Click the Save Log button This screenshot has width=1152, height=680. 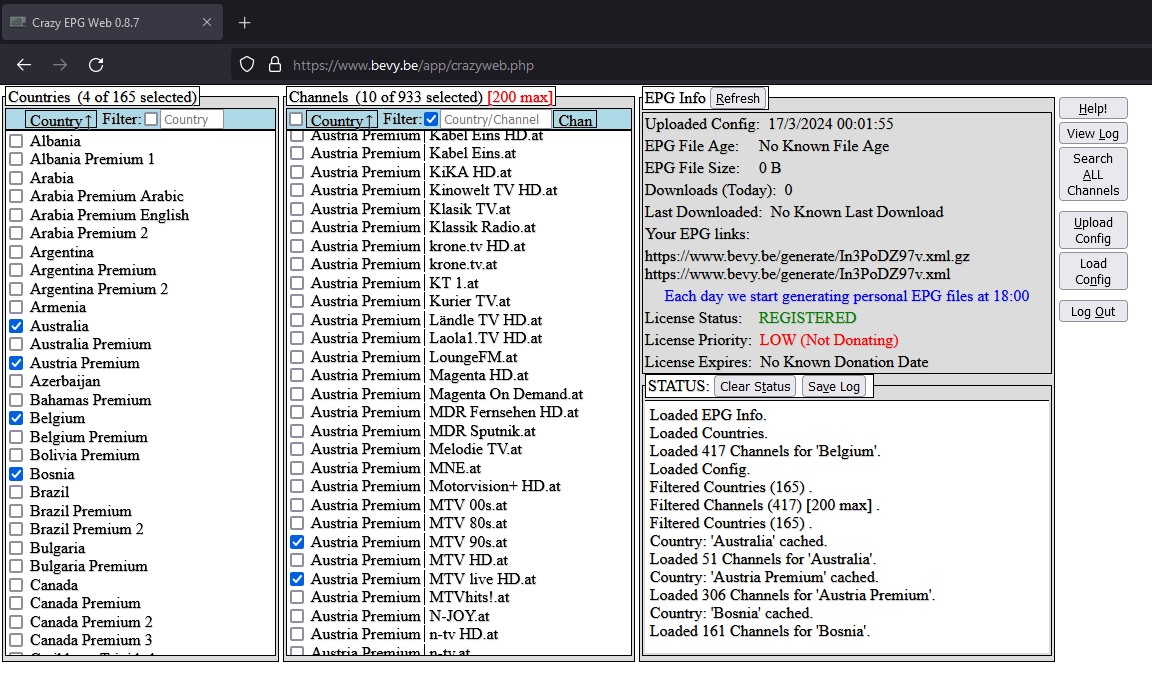tap(834, 386)
